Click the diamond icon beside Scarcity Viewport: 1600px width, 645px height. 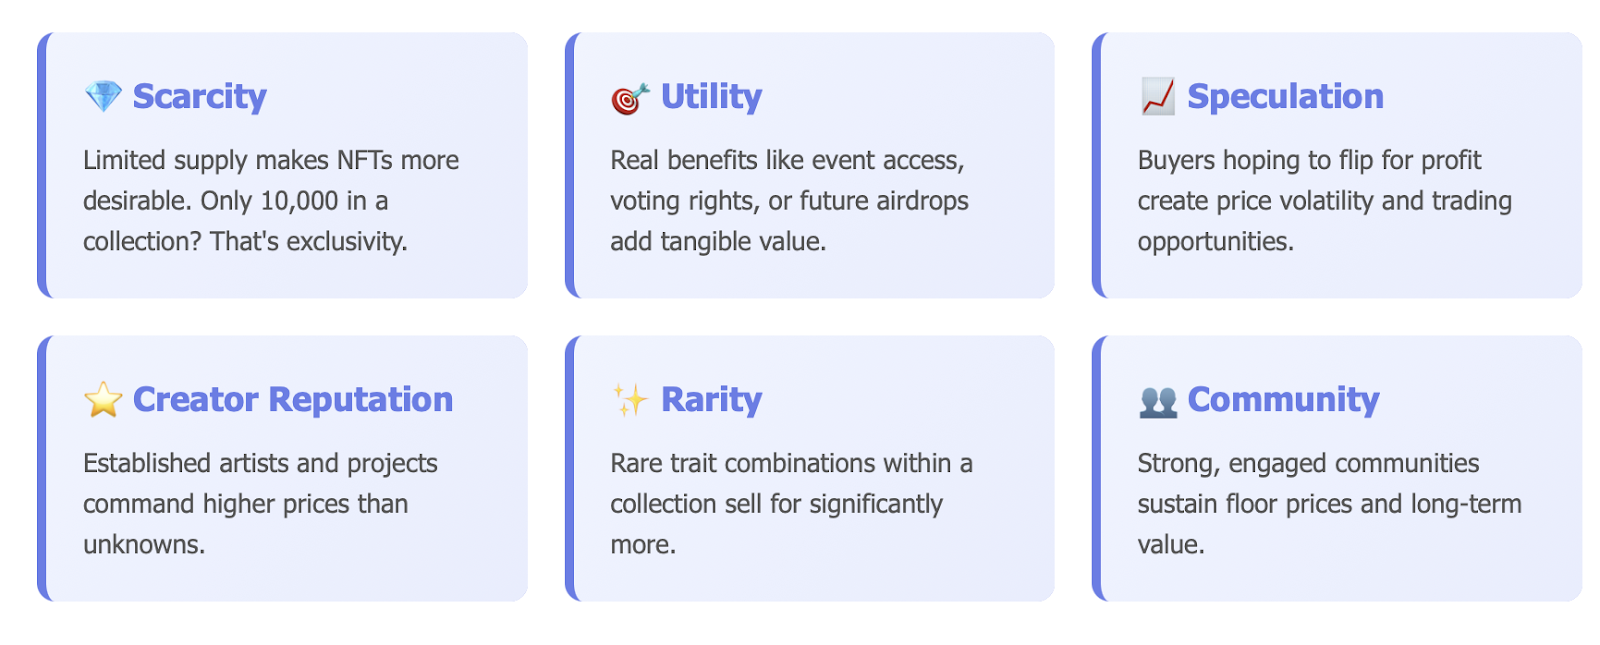pos(103,97)
